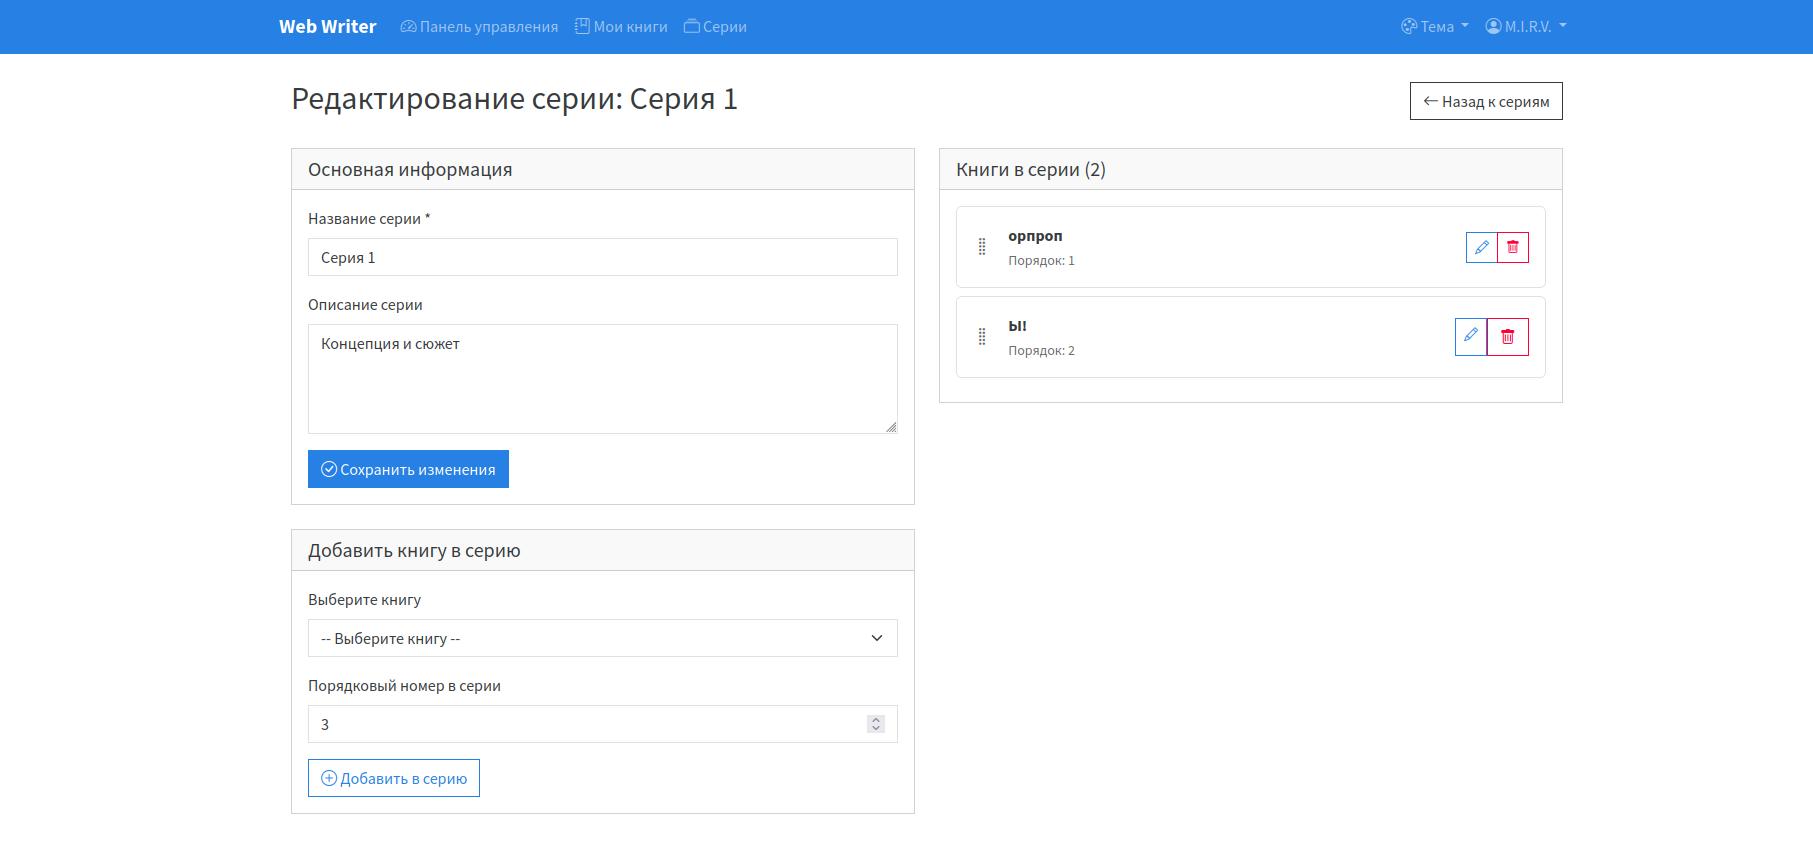The height and width of the screenshot is (860, 1813).
Task: Open Мои книги from the navbar
Action: 621,27
